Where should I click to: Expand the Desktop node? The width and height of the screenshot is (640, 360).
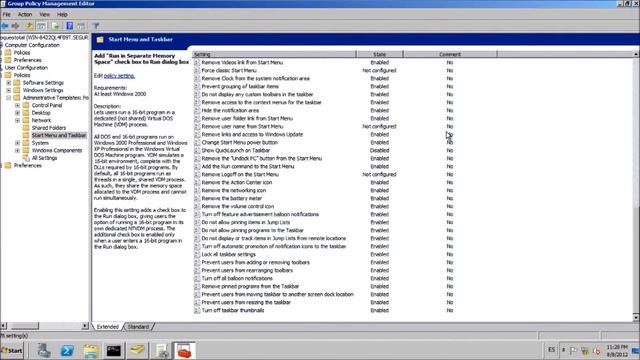(x=18, y=113)
